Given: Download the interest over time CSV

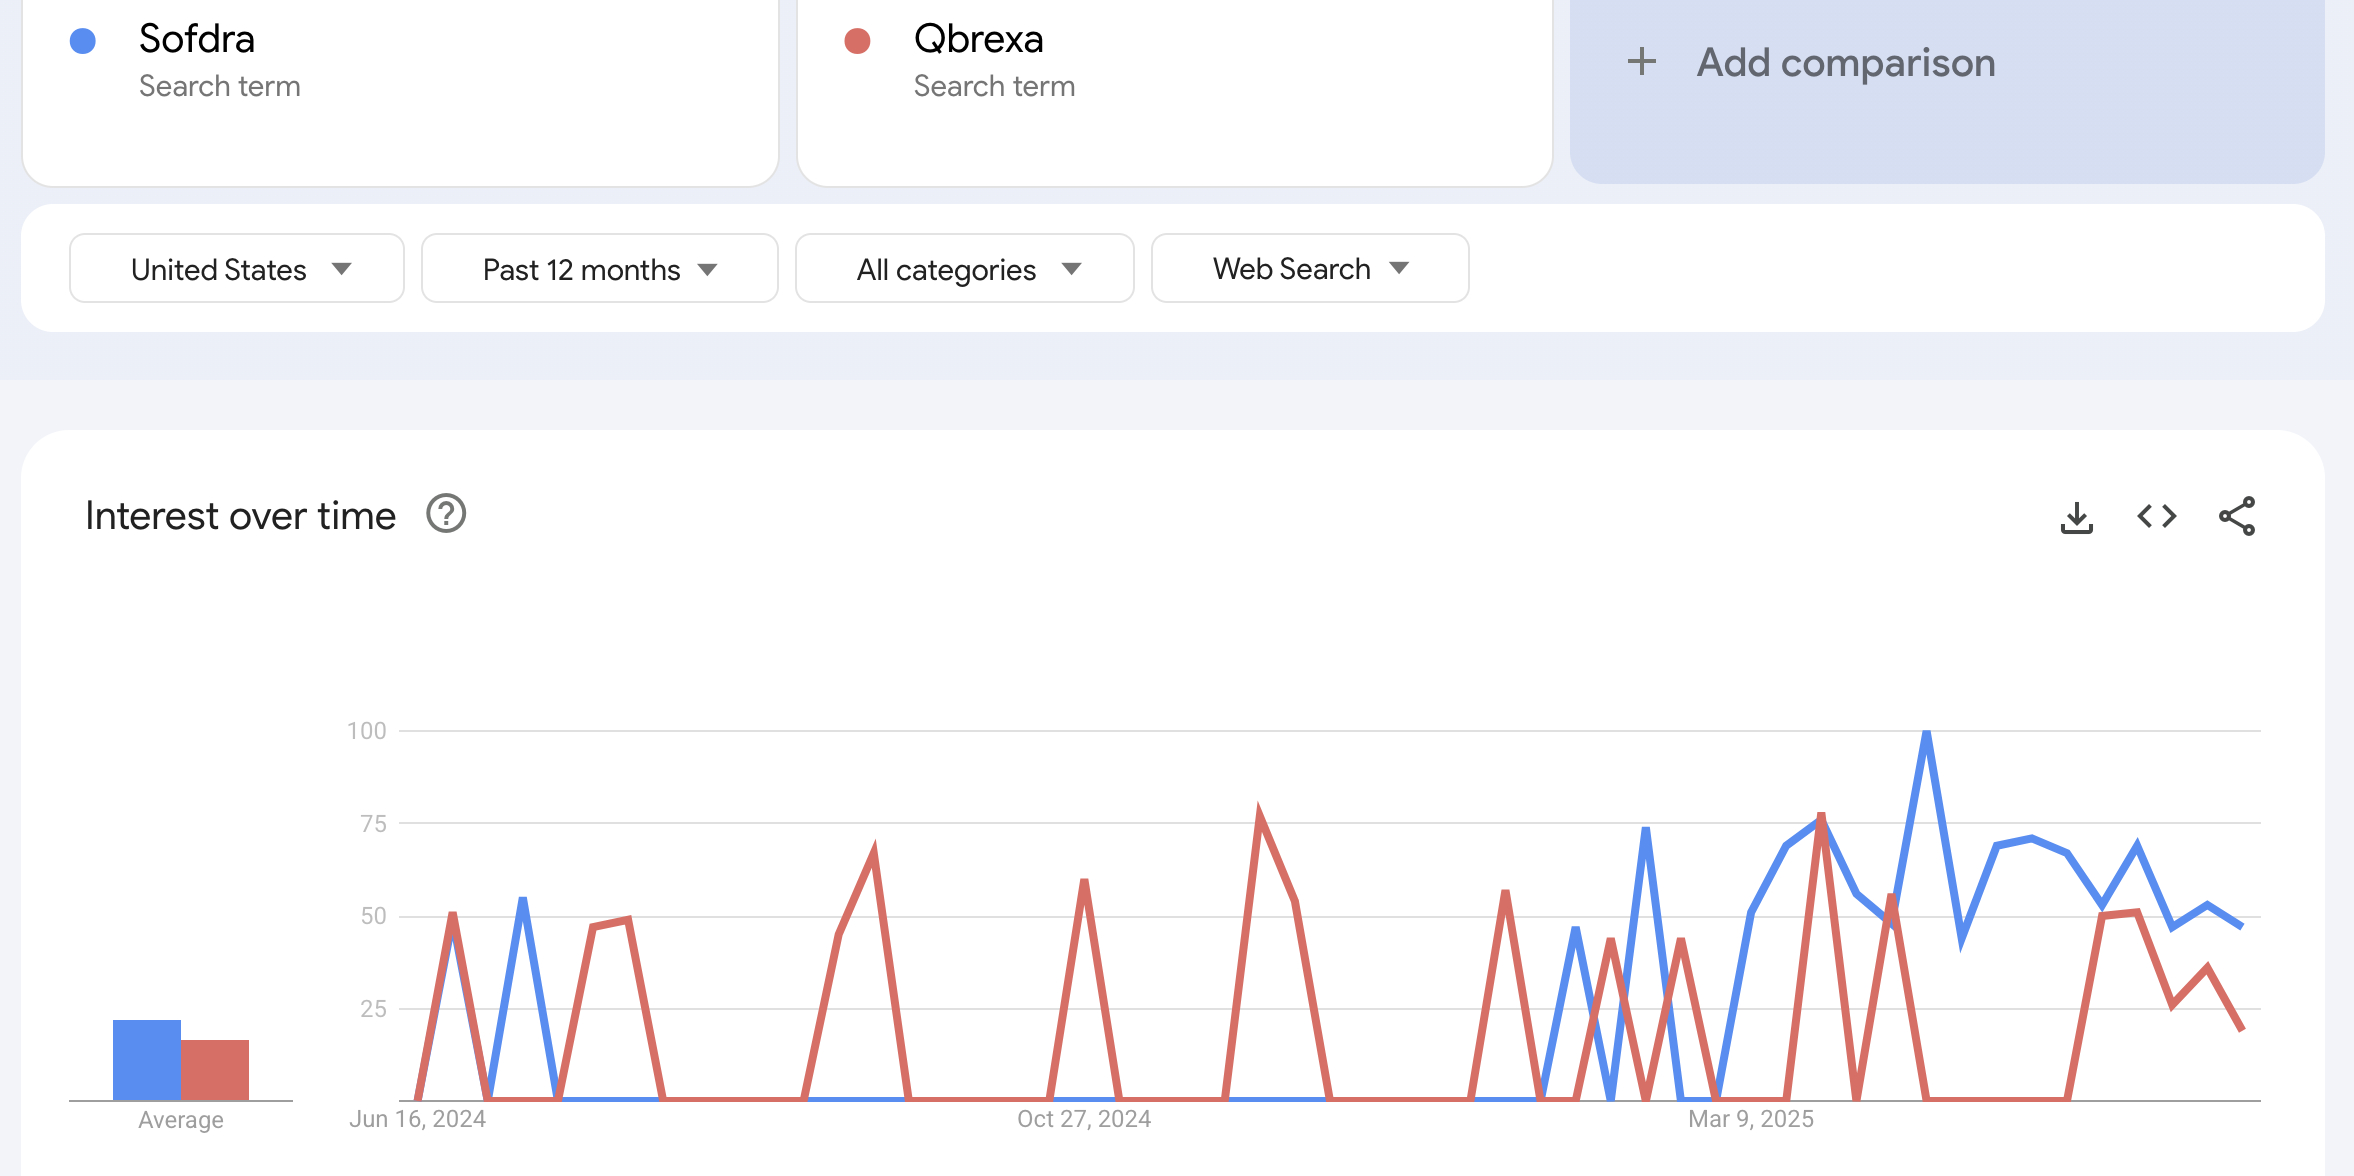Looking at the screenshot, I should tap(2076, 517).
